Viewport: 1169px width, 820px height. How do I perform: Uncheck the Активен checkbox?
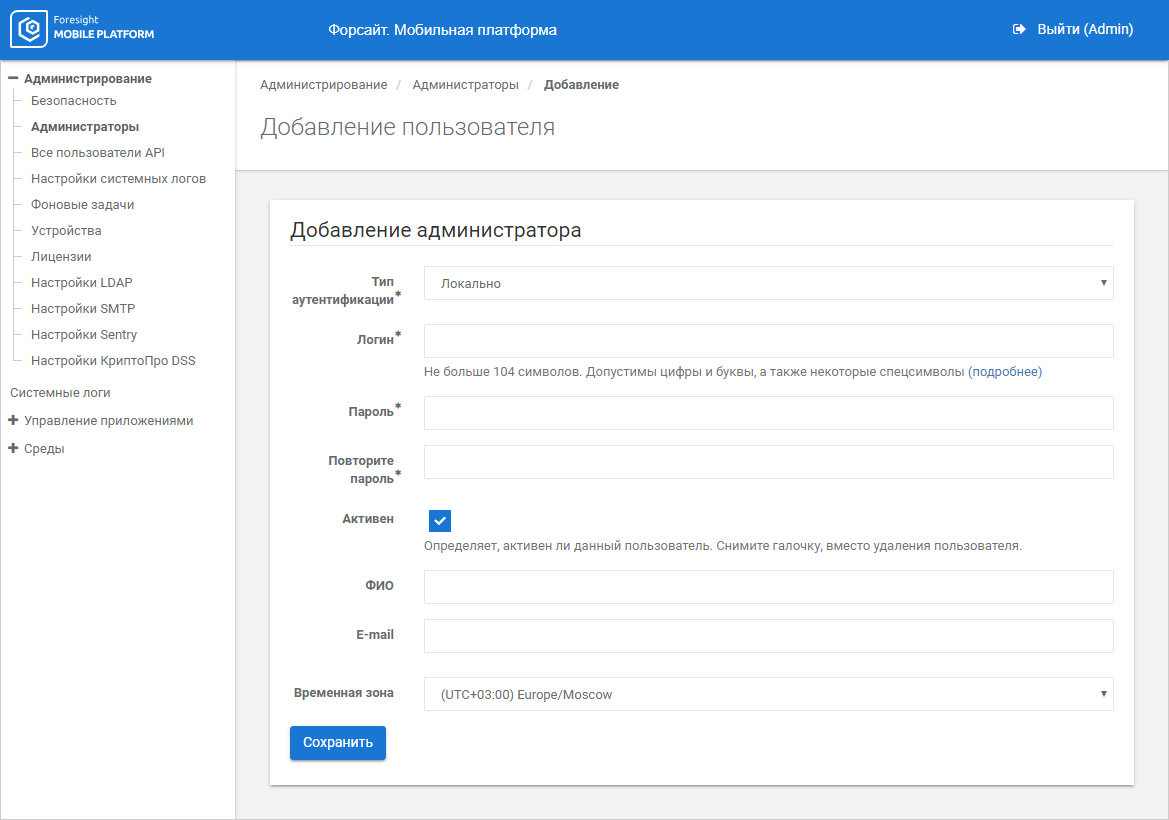click(439, 521)
